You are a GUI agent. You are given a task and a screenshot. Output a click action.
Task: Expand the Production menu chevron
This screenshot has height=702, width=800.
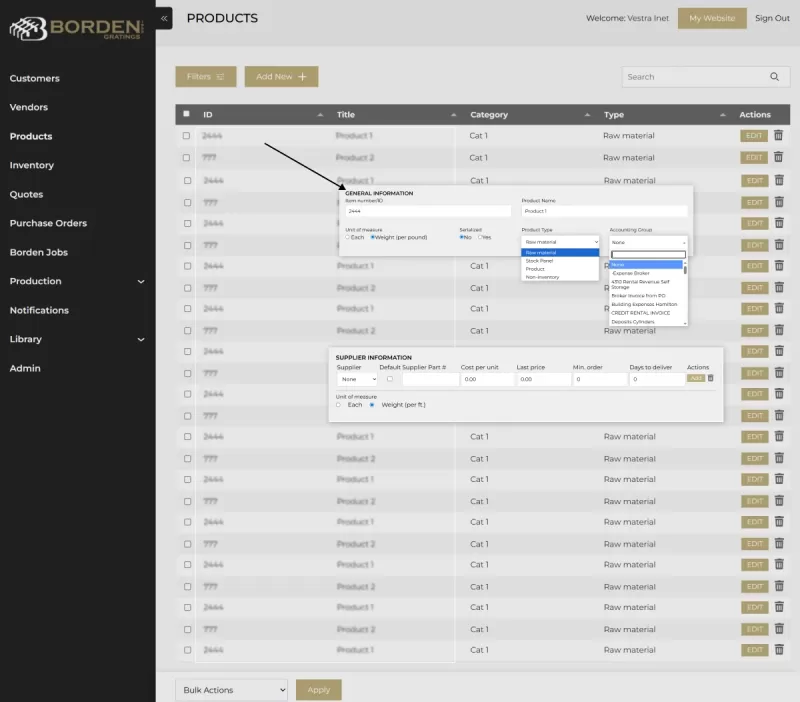click(x=141, y=282)
